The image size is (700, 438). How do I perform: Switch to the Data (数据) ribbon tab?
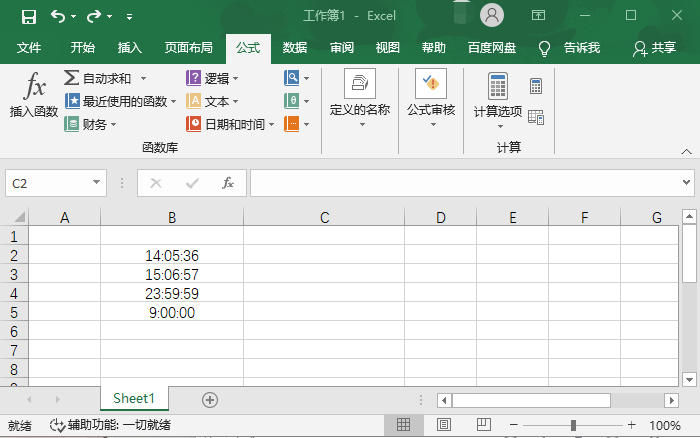(294, 47)
